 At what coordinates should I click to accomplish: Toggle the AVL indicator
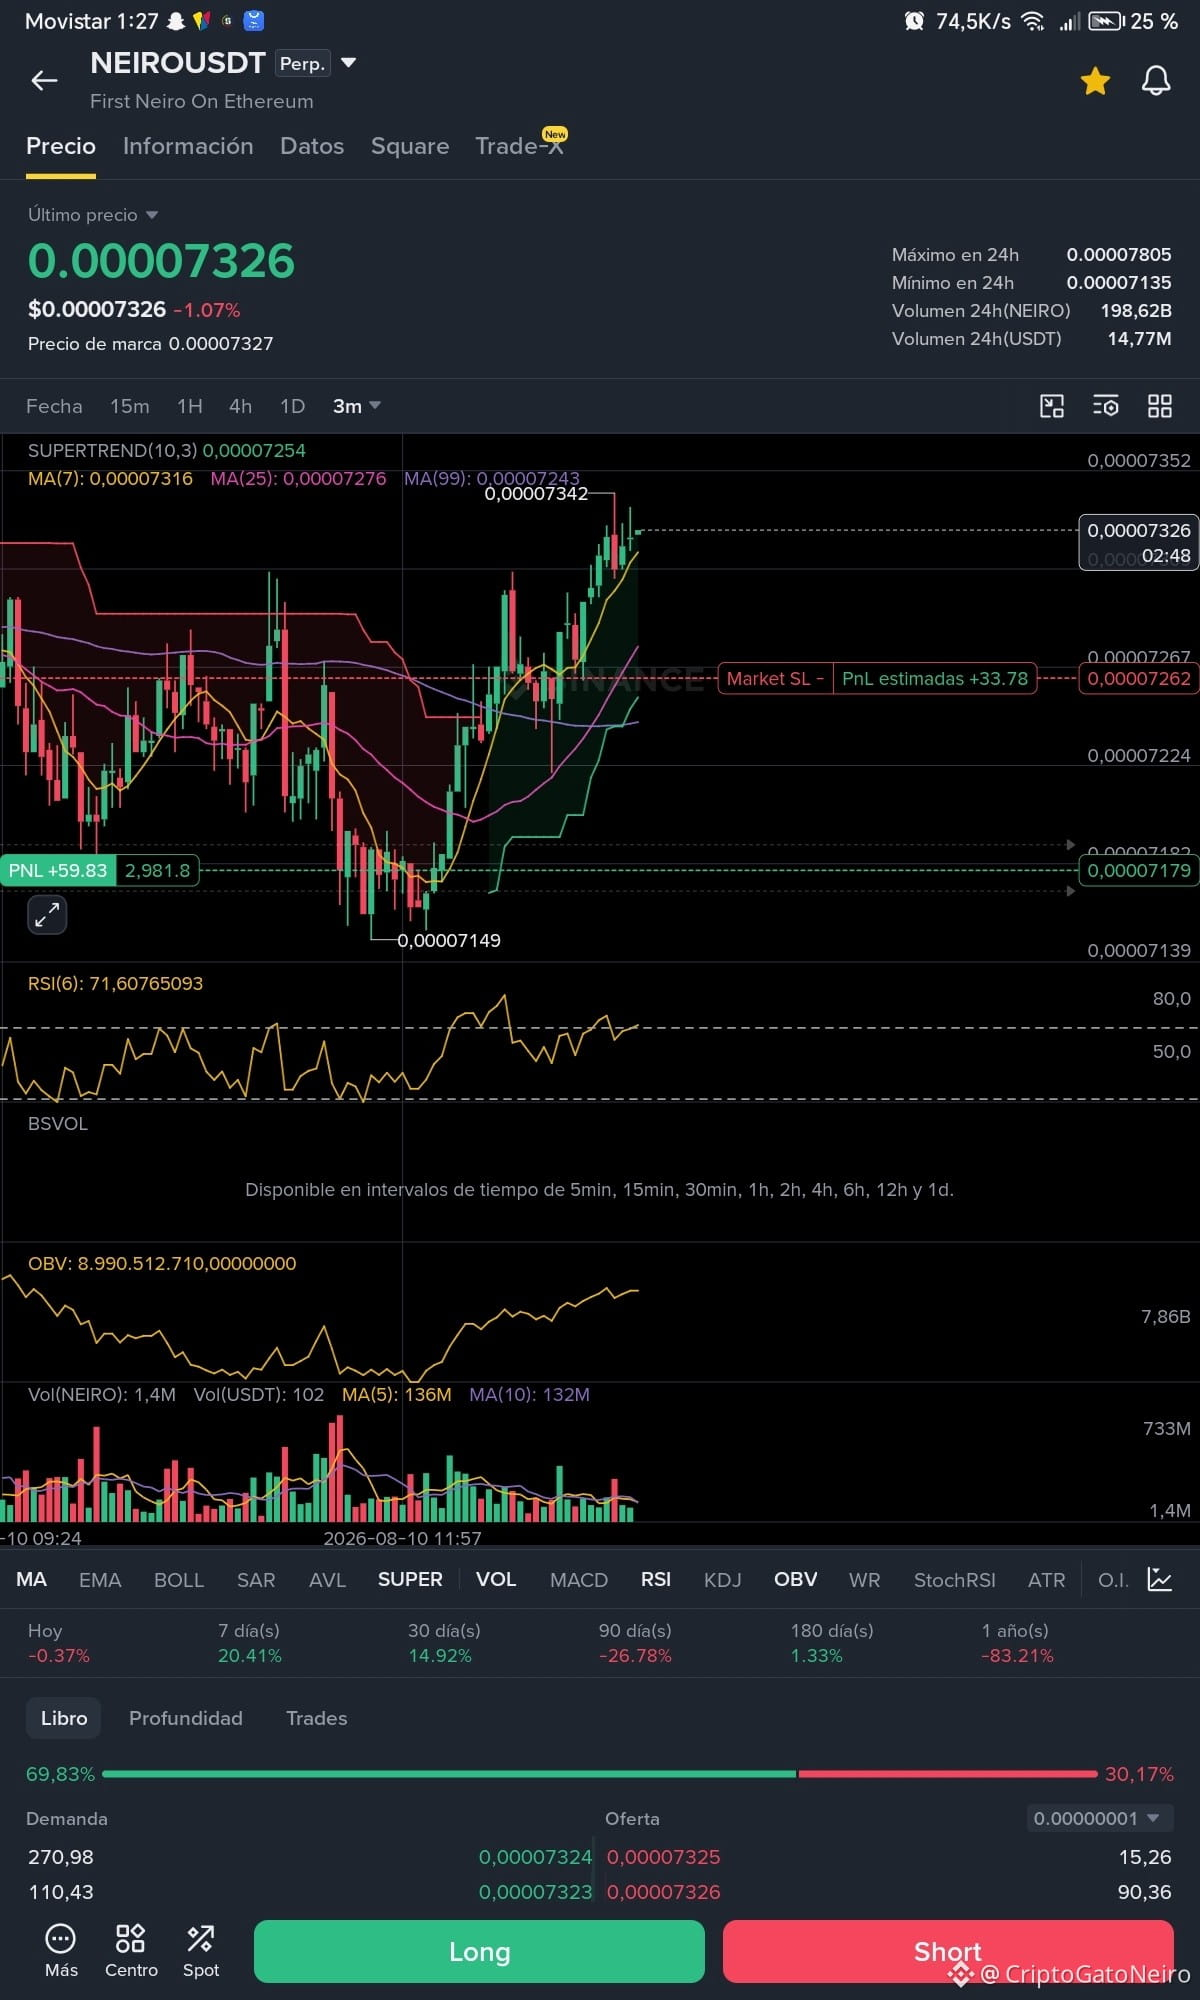click(x=327, y=1579)
